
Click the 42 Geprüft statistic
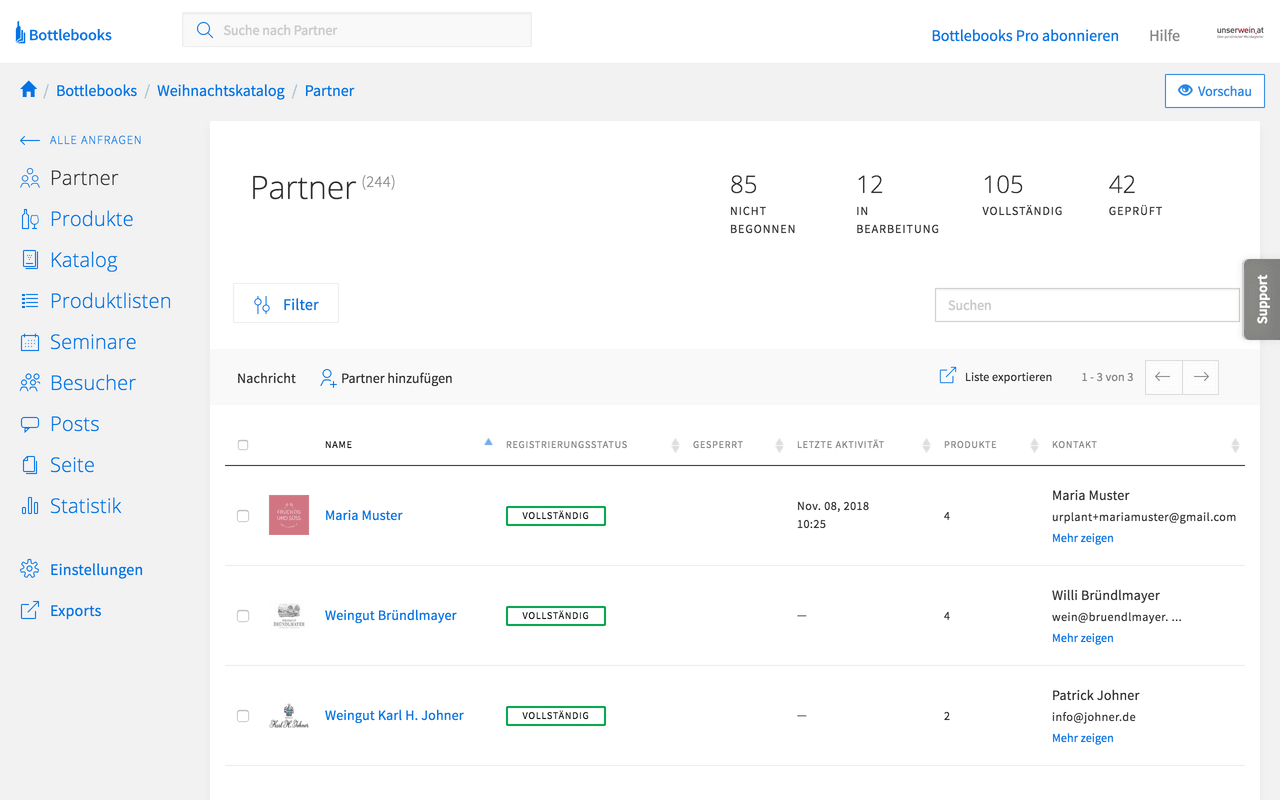pyautogui.click(x=1135, y=195)
